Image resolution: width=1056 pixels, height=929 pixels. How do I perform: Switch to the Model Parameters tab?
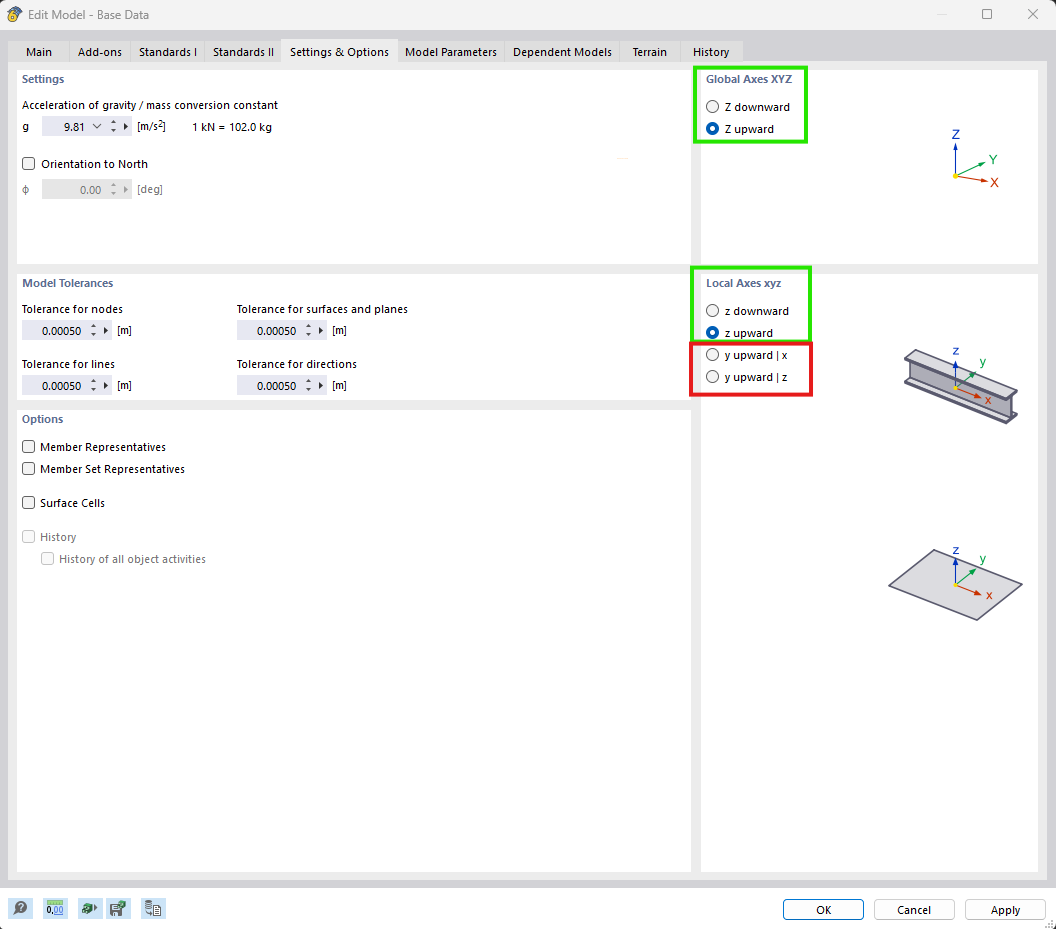click(450, 52)
